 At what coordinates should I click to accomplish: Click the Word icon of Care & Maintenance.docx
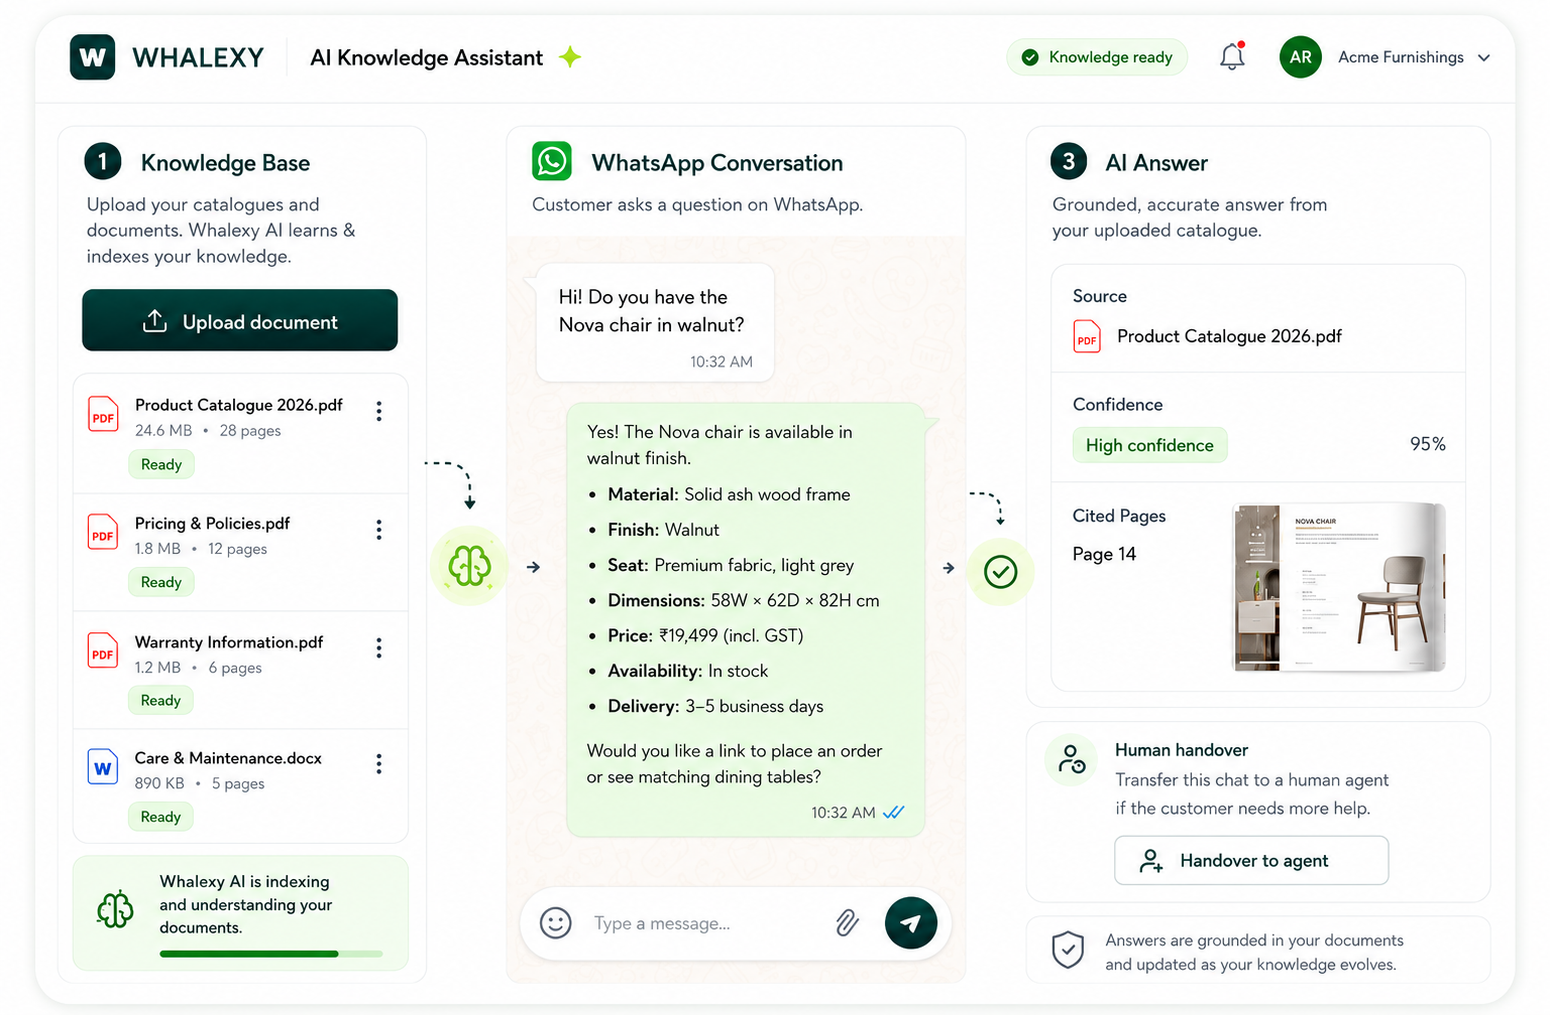(103, 767)
